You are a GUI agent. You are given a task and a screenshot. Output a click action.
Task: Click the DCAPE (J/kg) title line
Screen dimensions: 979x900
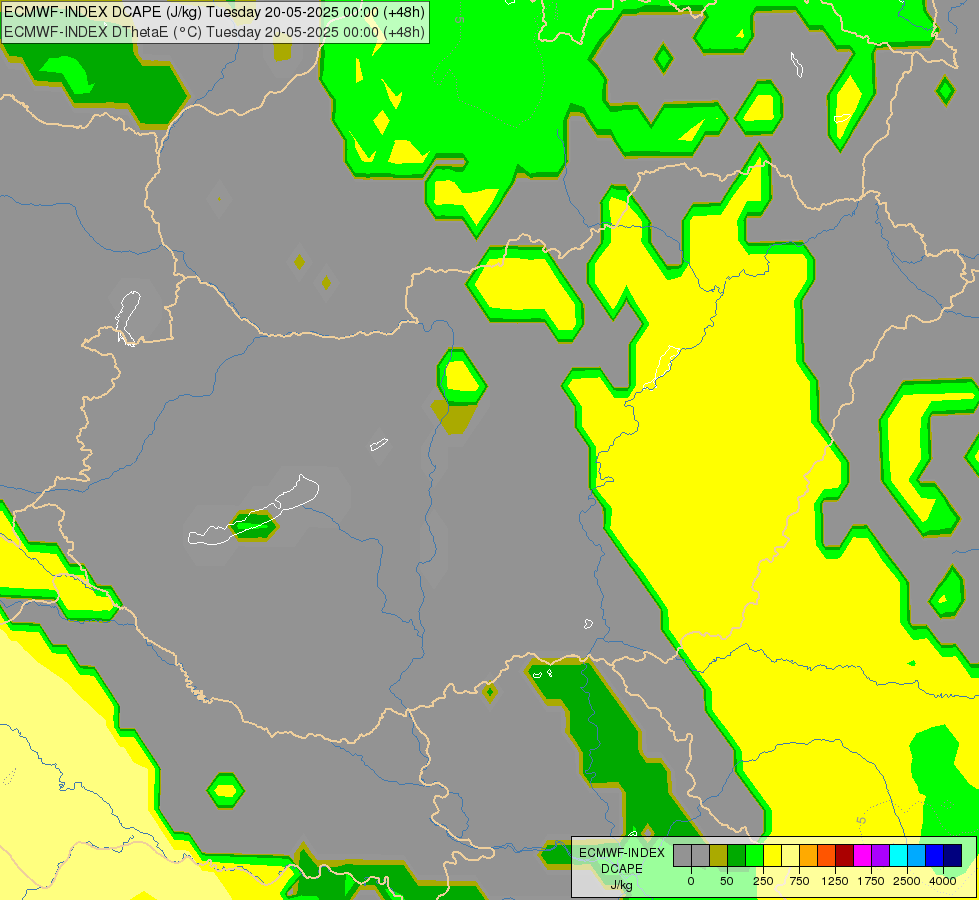pyautogui.click(x=214, y=12)
